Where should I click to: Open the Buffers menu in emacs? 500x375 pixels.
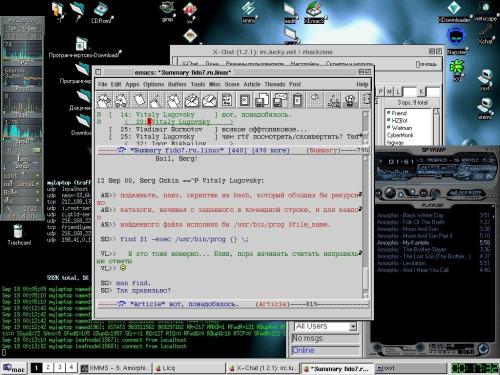(x=177, y=84)
